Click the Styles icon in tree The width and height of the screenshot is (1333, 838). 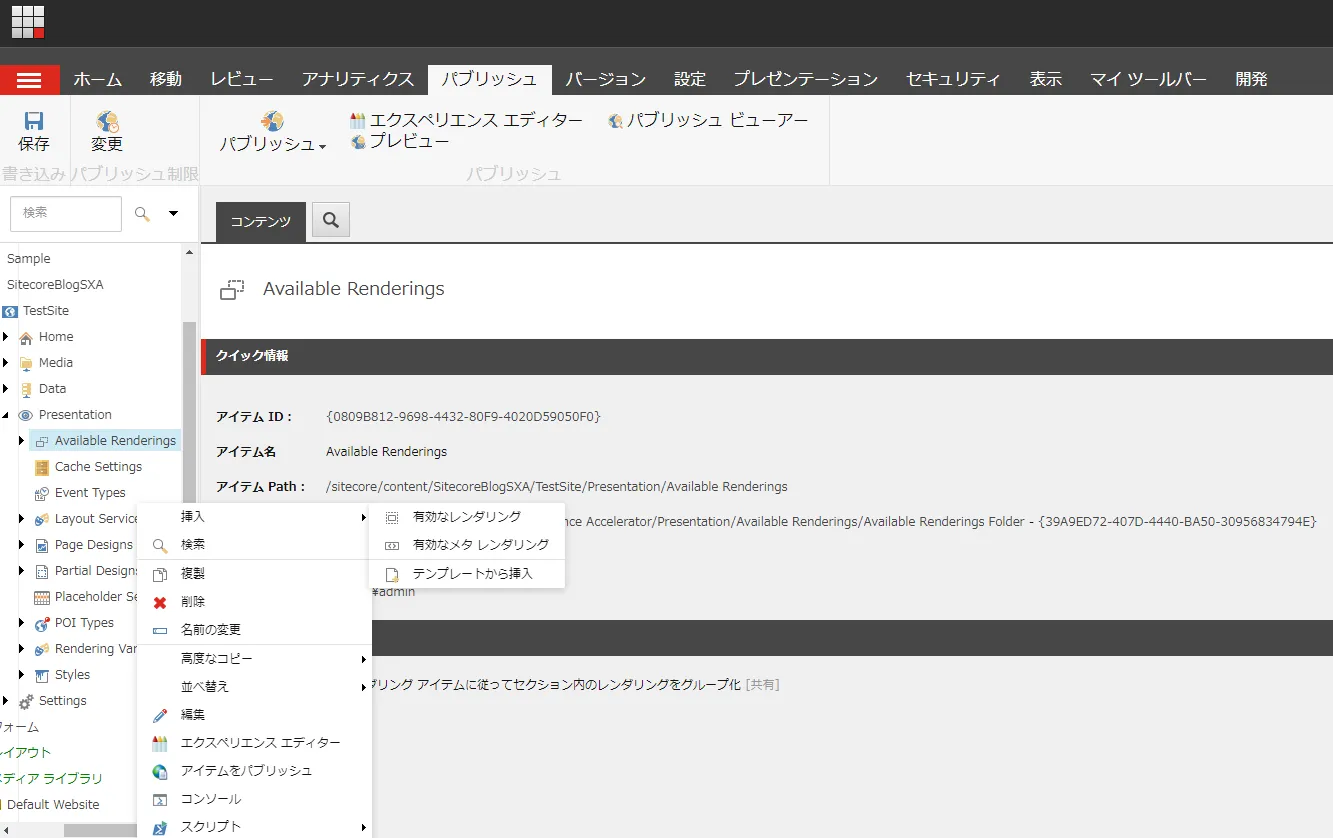[42, 676]
